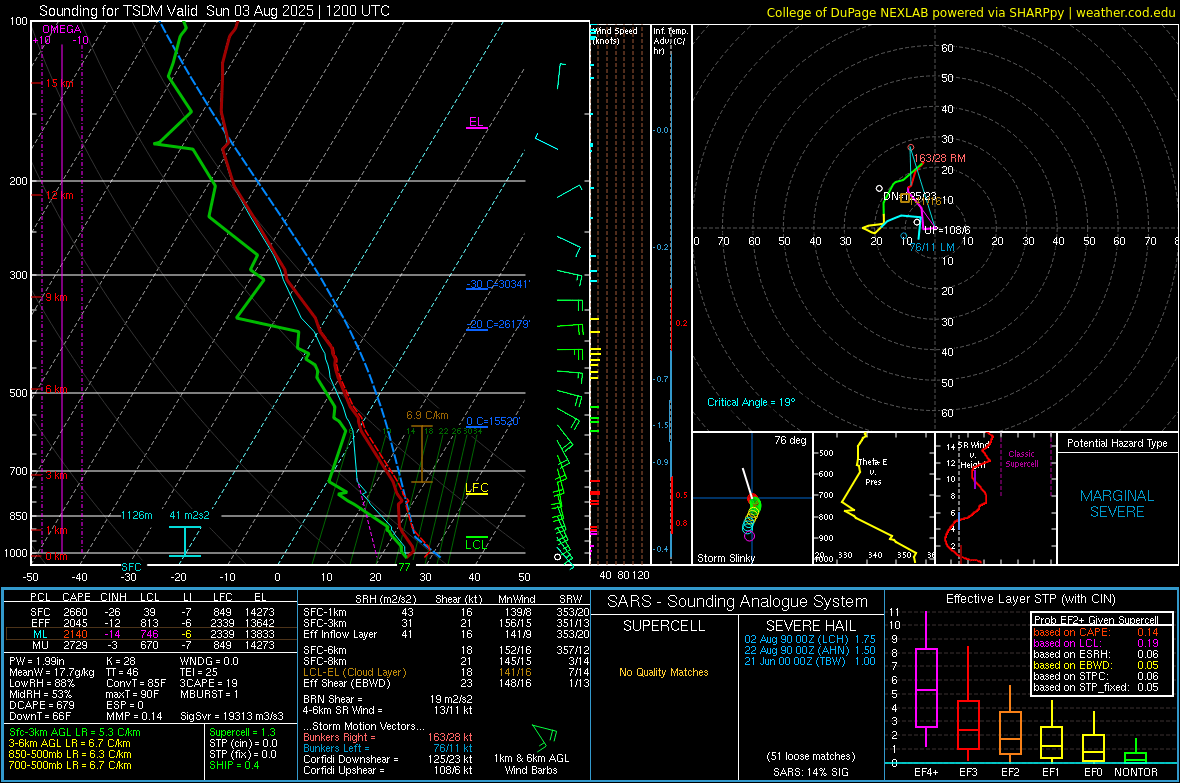Click the CAPE column header

pos(76,597)
